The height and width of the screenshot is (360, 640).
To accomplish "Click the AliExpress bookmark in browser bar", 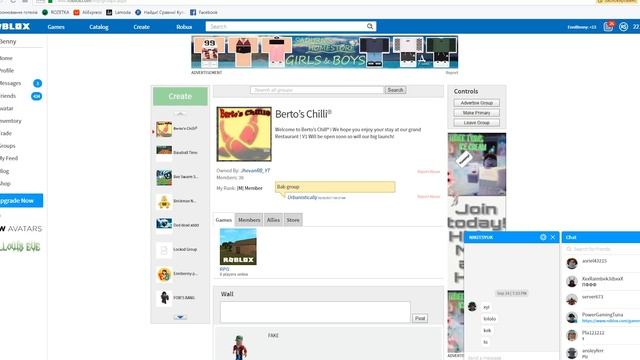I will tap(88, 13).
